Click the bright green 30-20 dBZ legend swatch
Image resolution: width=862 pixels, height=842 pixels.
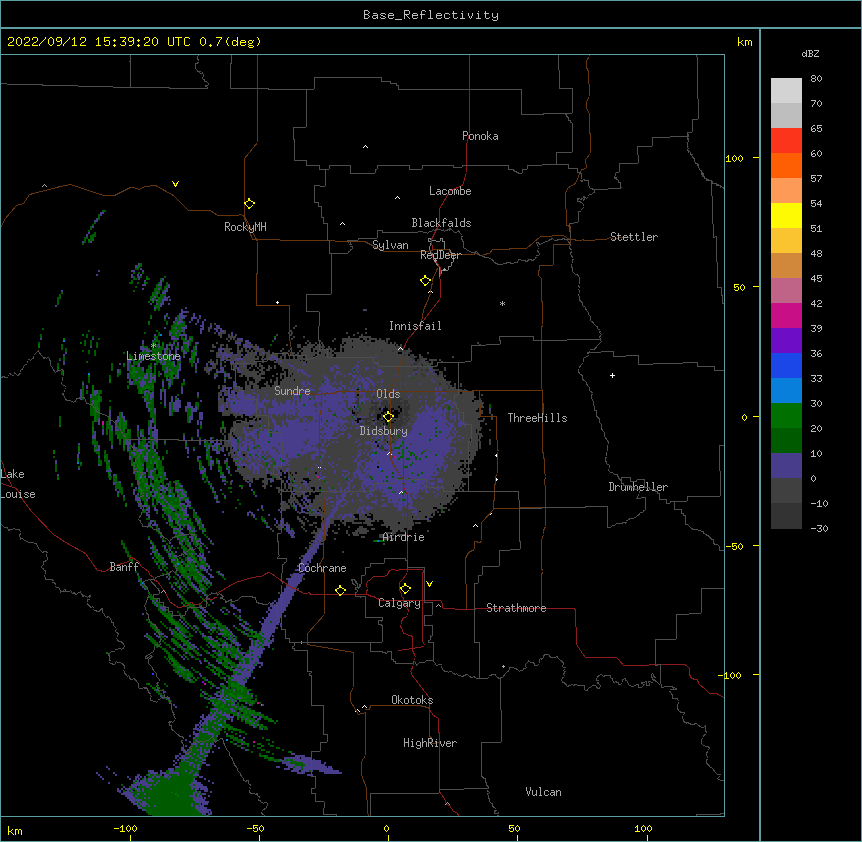tap(786, 416)
